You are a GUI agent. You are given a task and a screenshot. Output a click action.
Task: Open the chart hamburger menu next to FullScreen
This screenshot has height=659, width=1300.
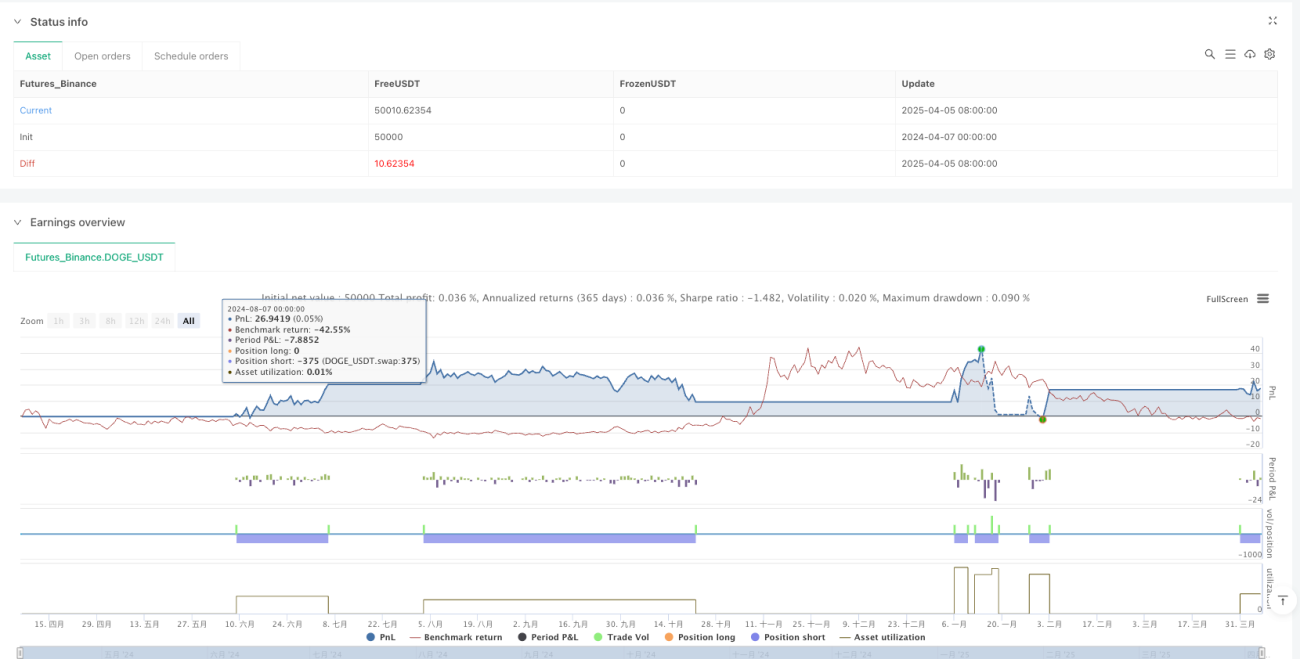(1263, 299)
